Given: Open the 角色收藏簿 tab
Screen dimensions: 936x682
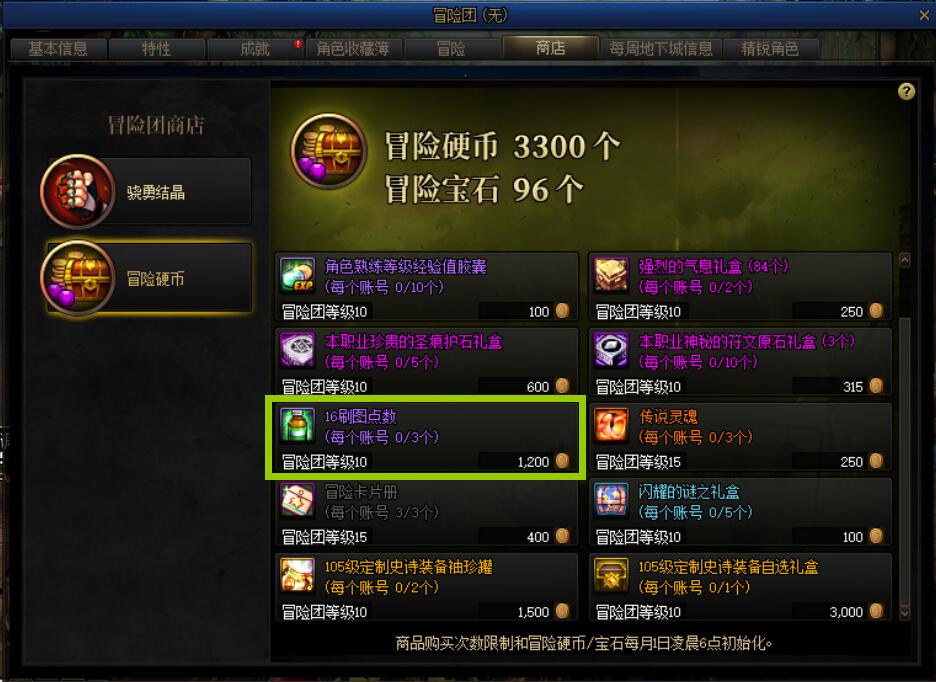Looking at the screenshot, I should tap(353, 48).
